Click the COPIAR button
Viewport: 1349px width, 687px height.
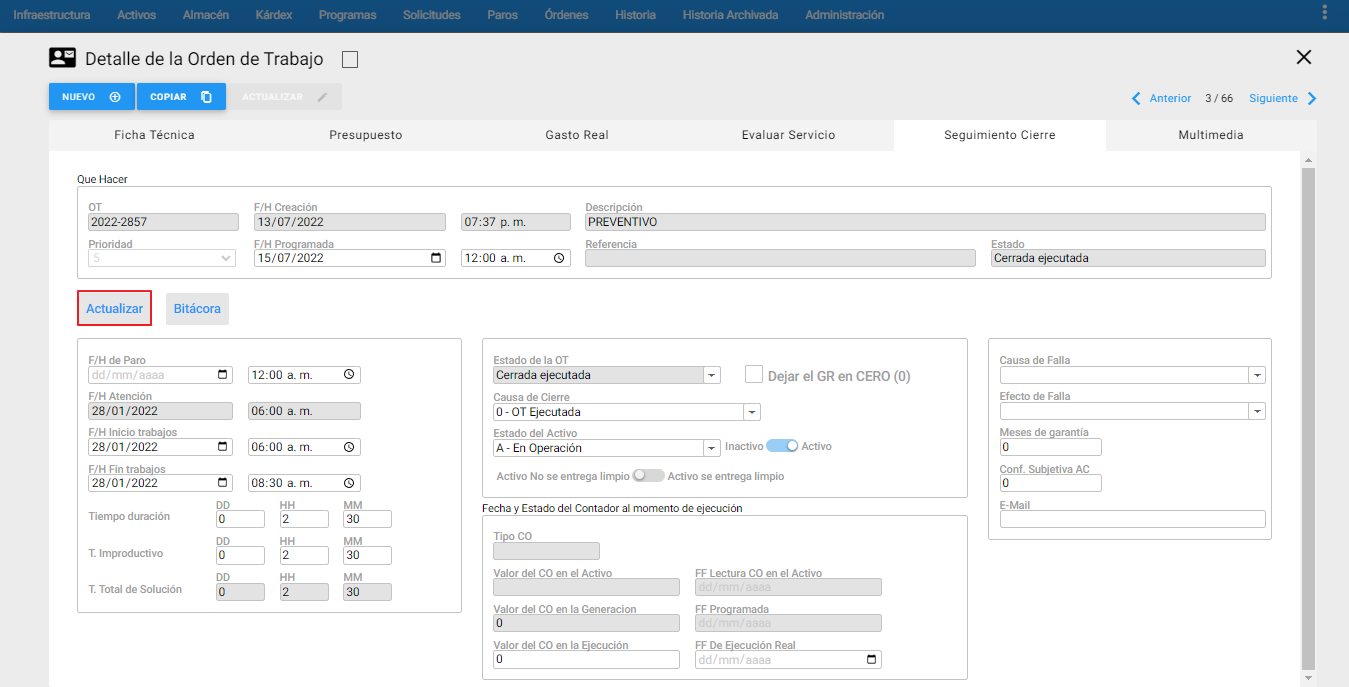coord(181,97)
